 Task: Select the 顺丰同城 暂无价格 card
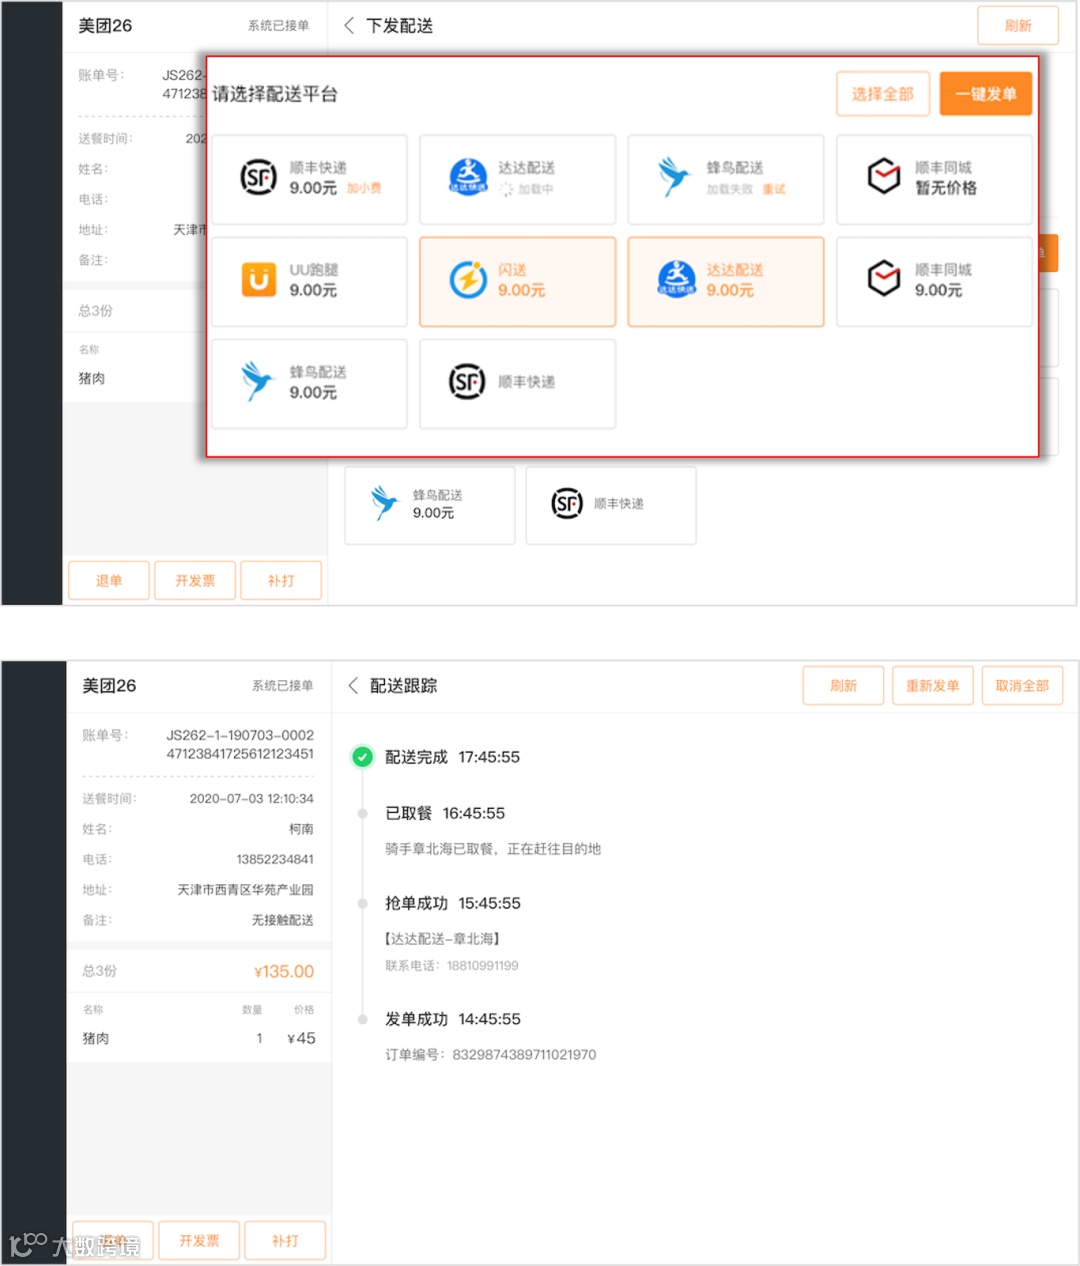tap(934, 180)
